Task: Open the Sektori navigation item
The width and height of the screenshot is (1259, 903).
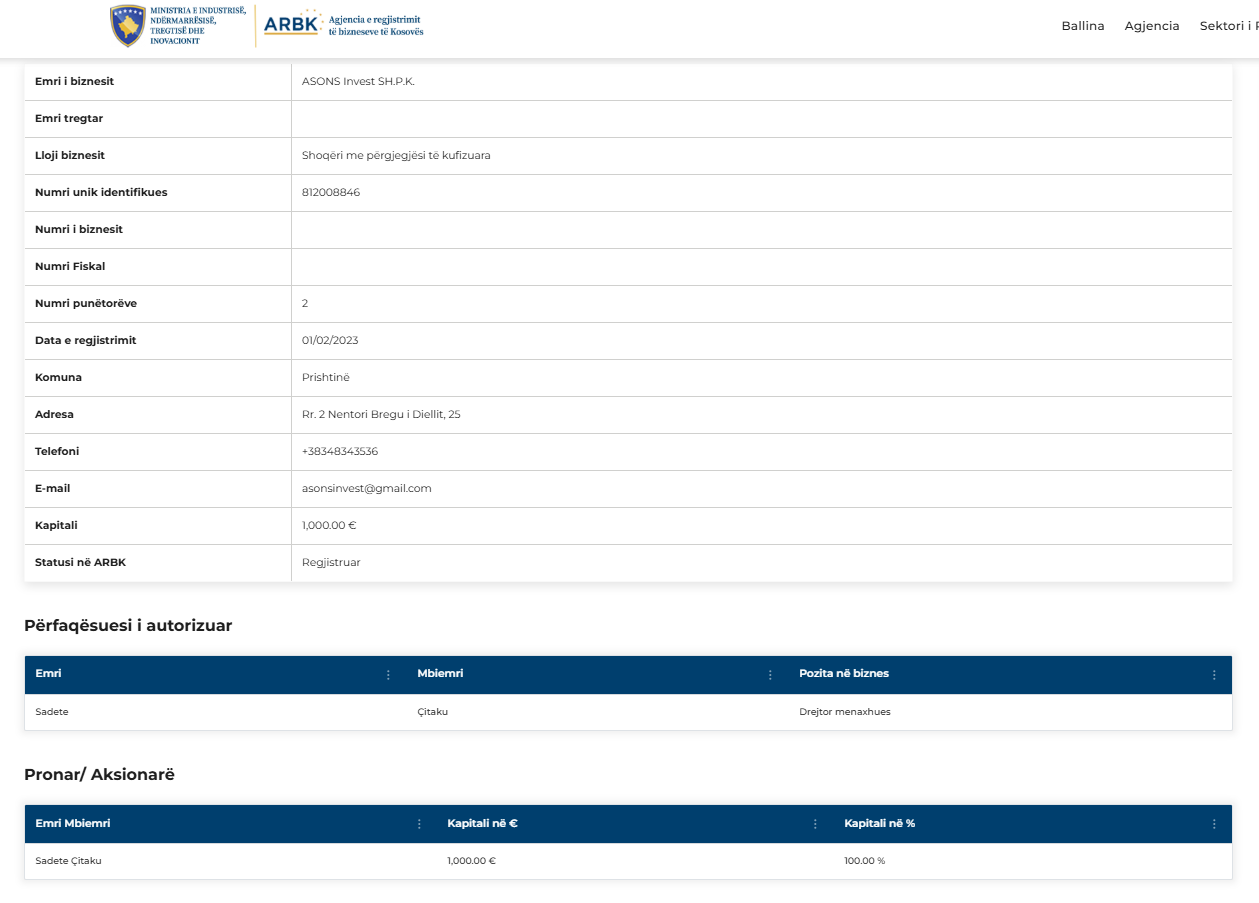Action: [1228, 26]
